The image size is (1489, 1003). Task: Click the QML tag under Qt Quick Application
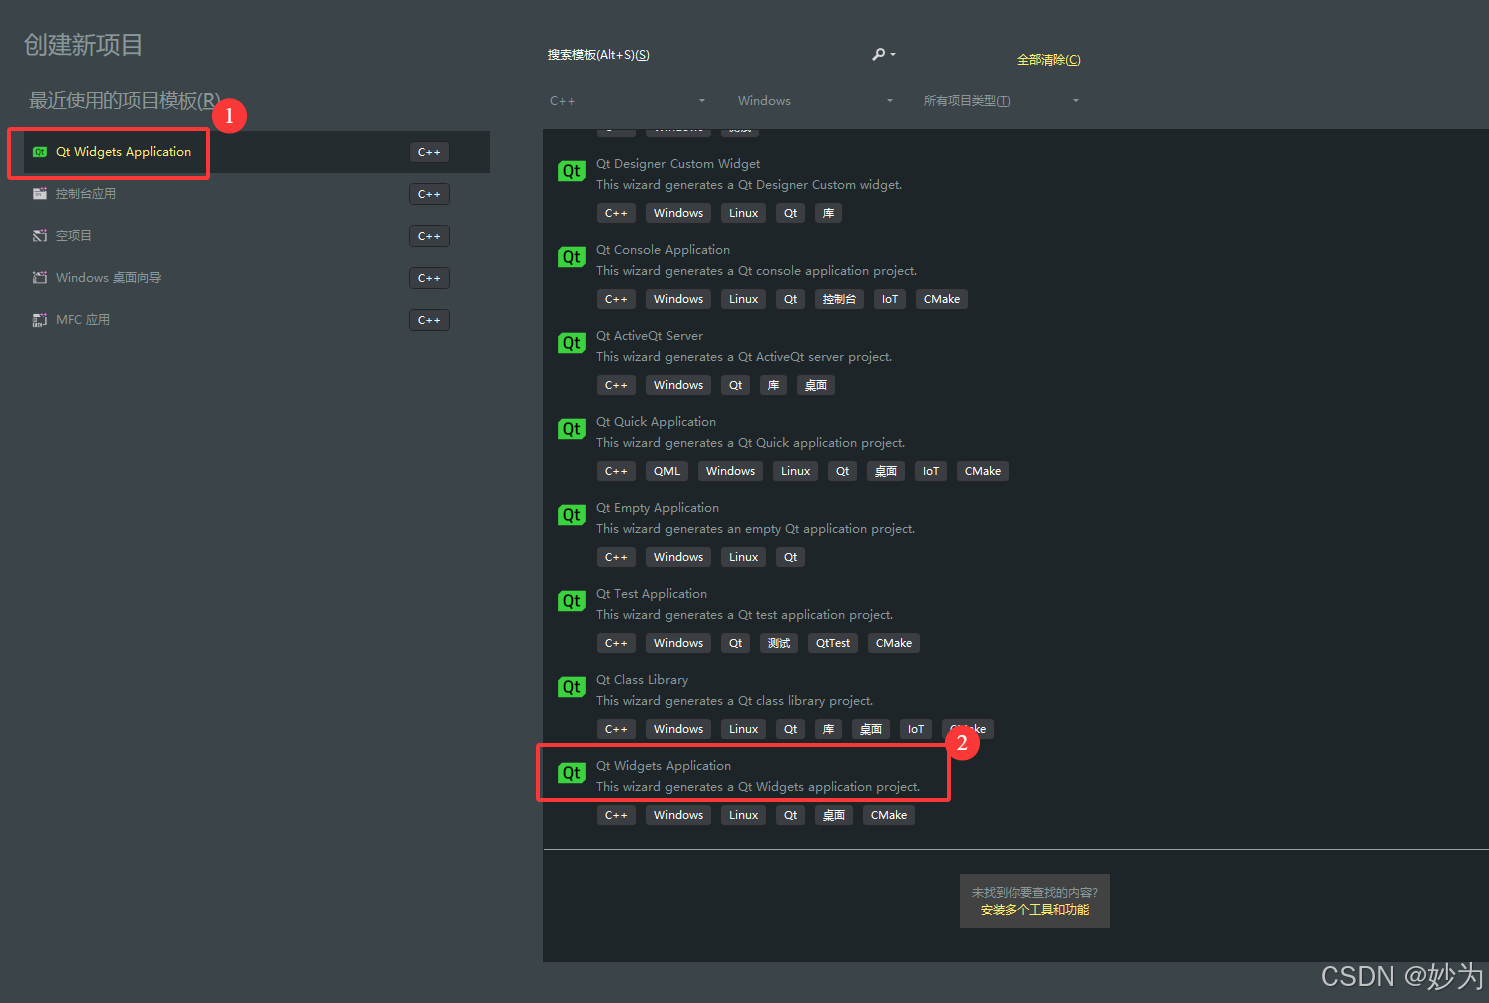pyautogui.click(x=667, y=471)
